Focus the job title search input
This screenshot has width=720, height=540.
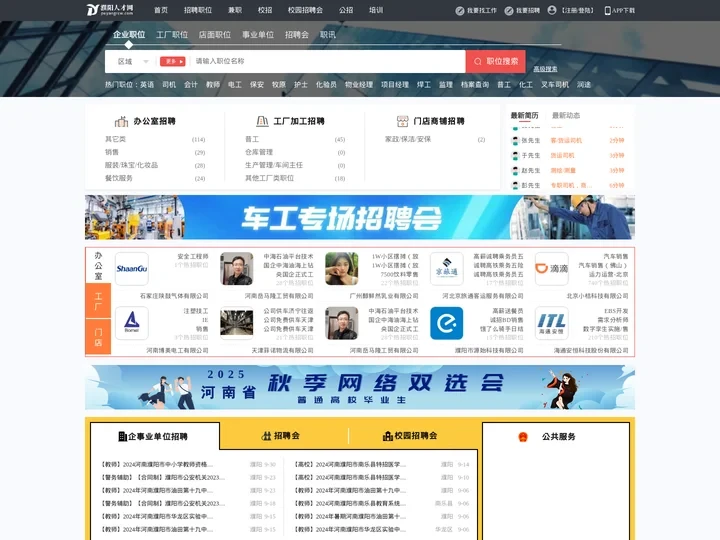point(328,61)
